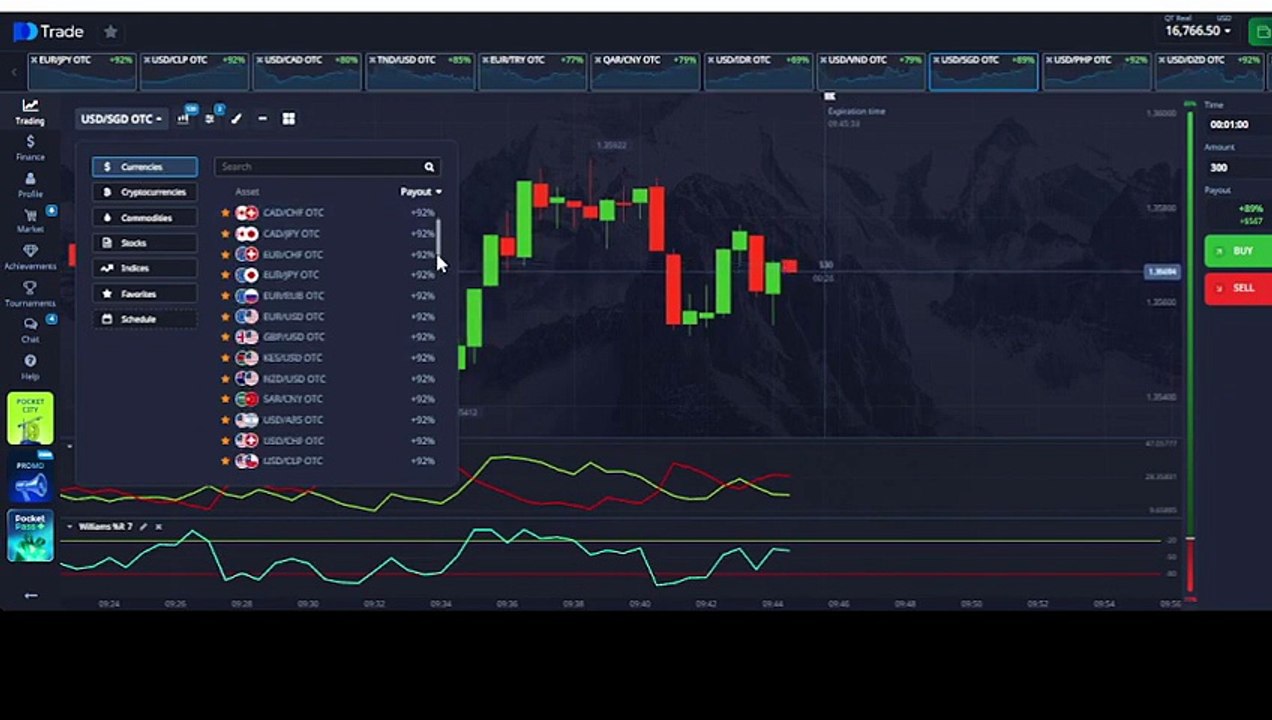This screenshot has width=1272, height=720.
Task: Close the USD/SGD OTC chart tab
Action: (x=938, y=60)
